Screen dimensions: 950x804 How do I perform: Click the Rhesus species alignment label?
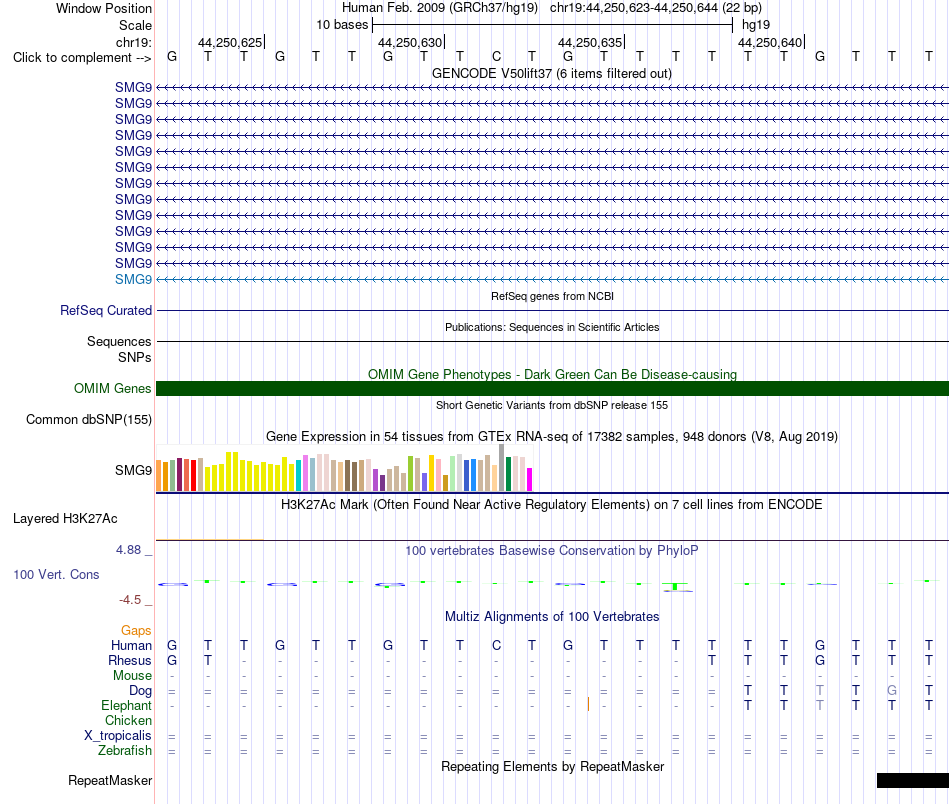[130, 660]
